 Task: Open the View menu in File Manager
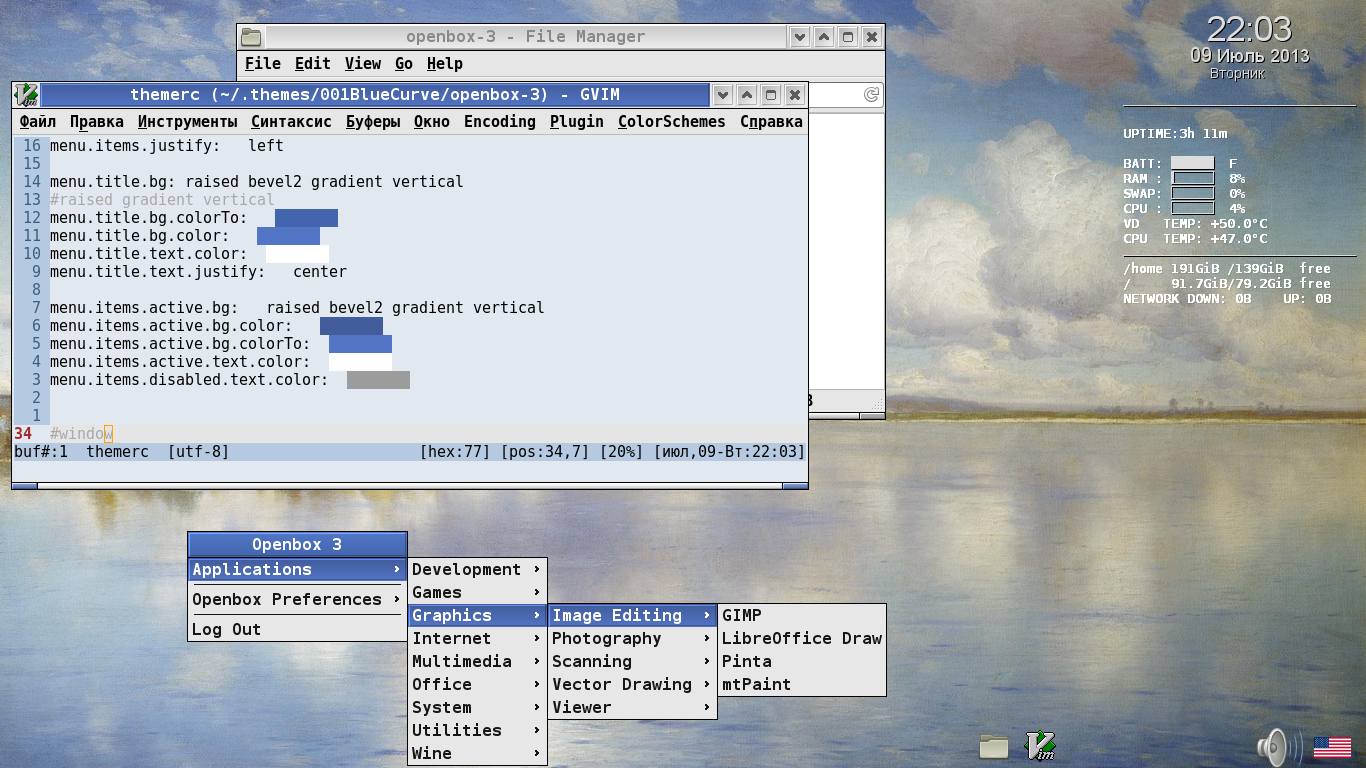363,64
